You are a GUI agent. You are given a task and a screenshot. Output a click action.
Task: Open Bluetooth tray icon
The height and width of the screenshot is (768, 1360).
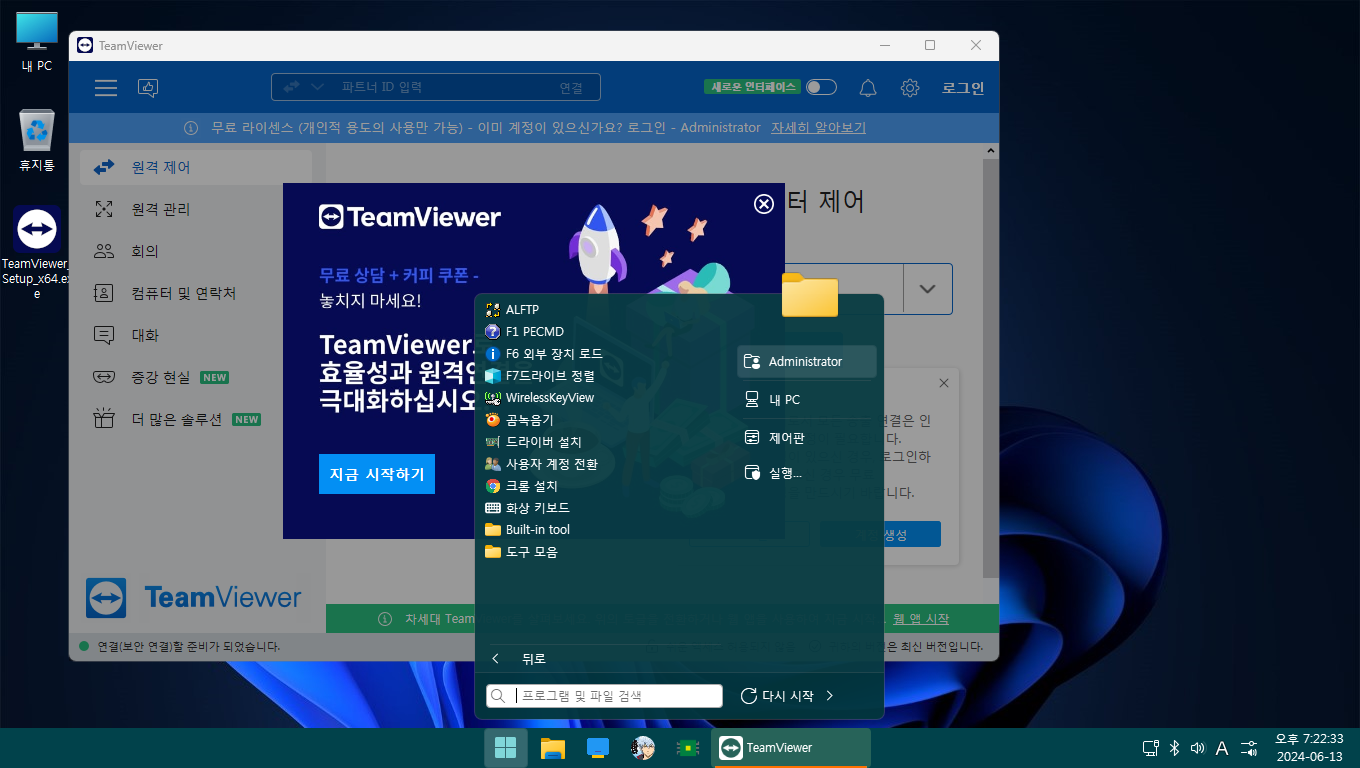(x=1176, y=748)
